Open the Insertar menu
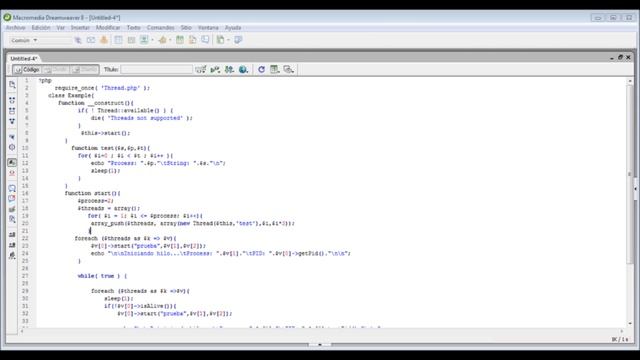Viewport: 640px width, 360px height. pyautogui.click(x=80, y=27)
